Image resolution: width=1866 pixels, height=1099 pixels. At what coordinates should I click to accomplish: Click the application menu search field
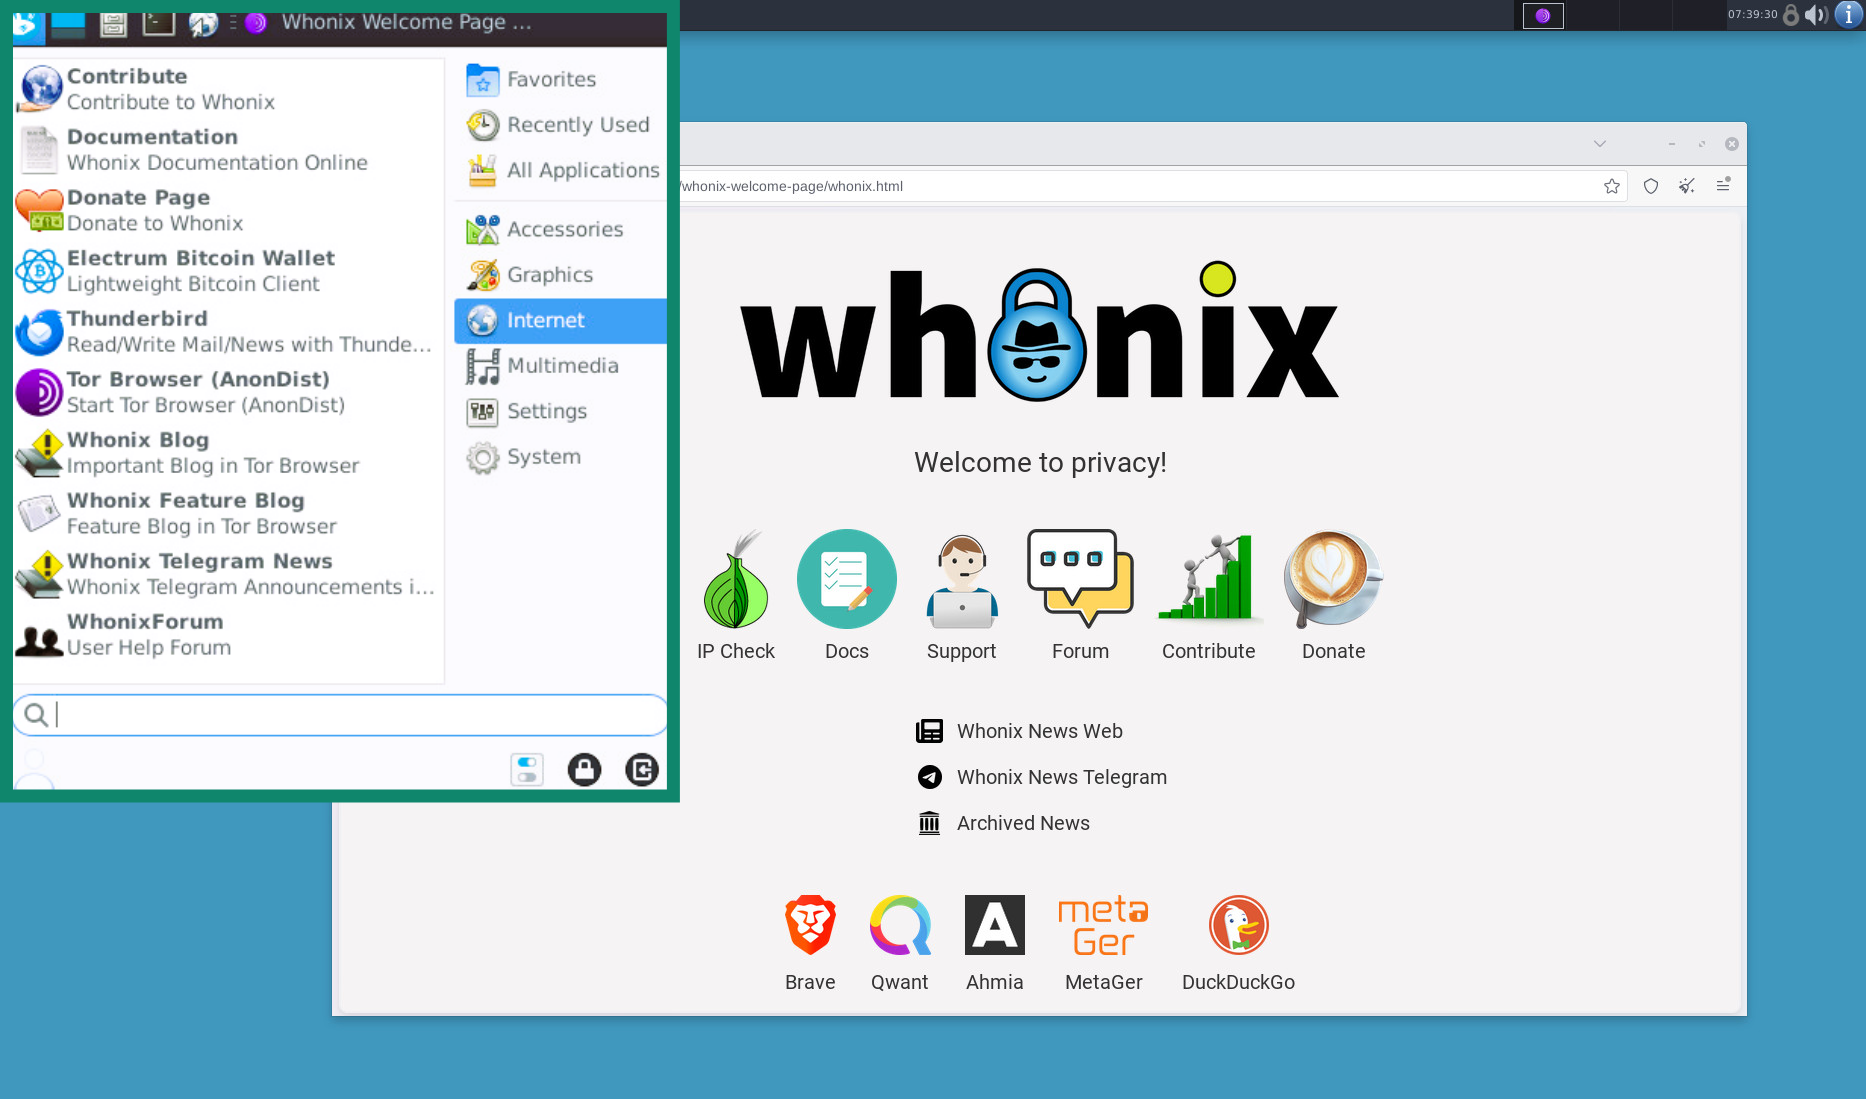click(x=339, y=715)
